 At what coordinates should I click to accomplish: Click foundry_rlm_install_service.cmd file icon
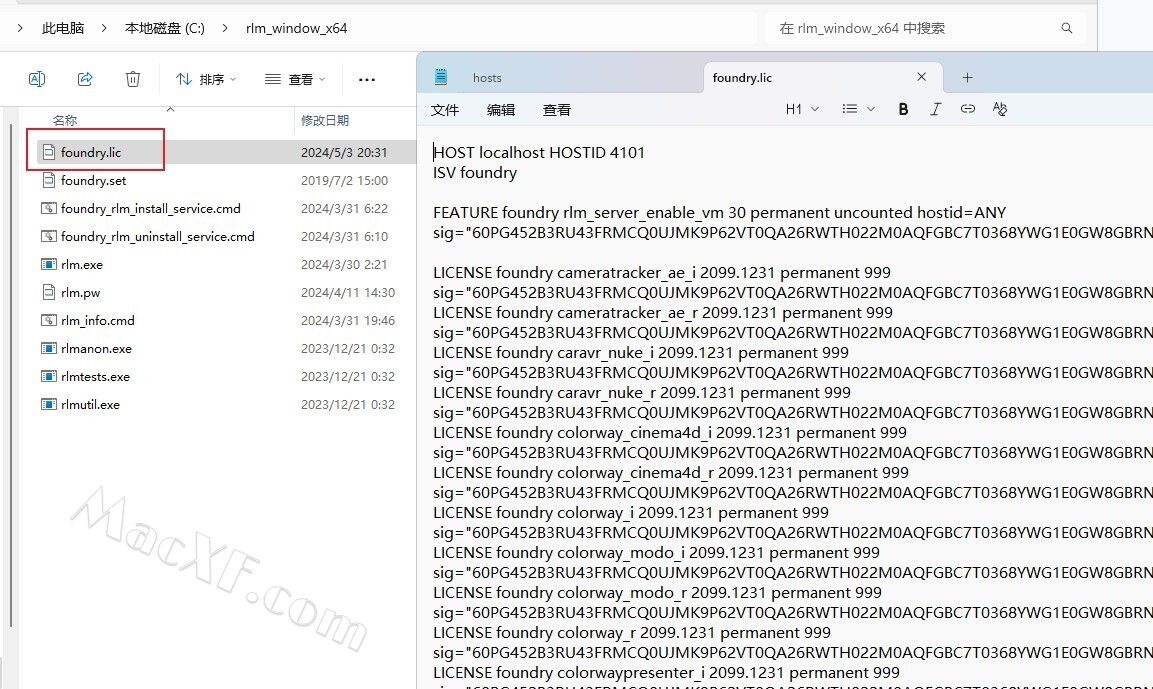[x=49, y=208]
